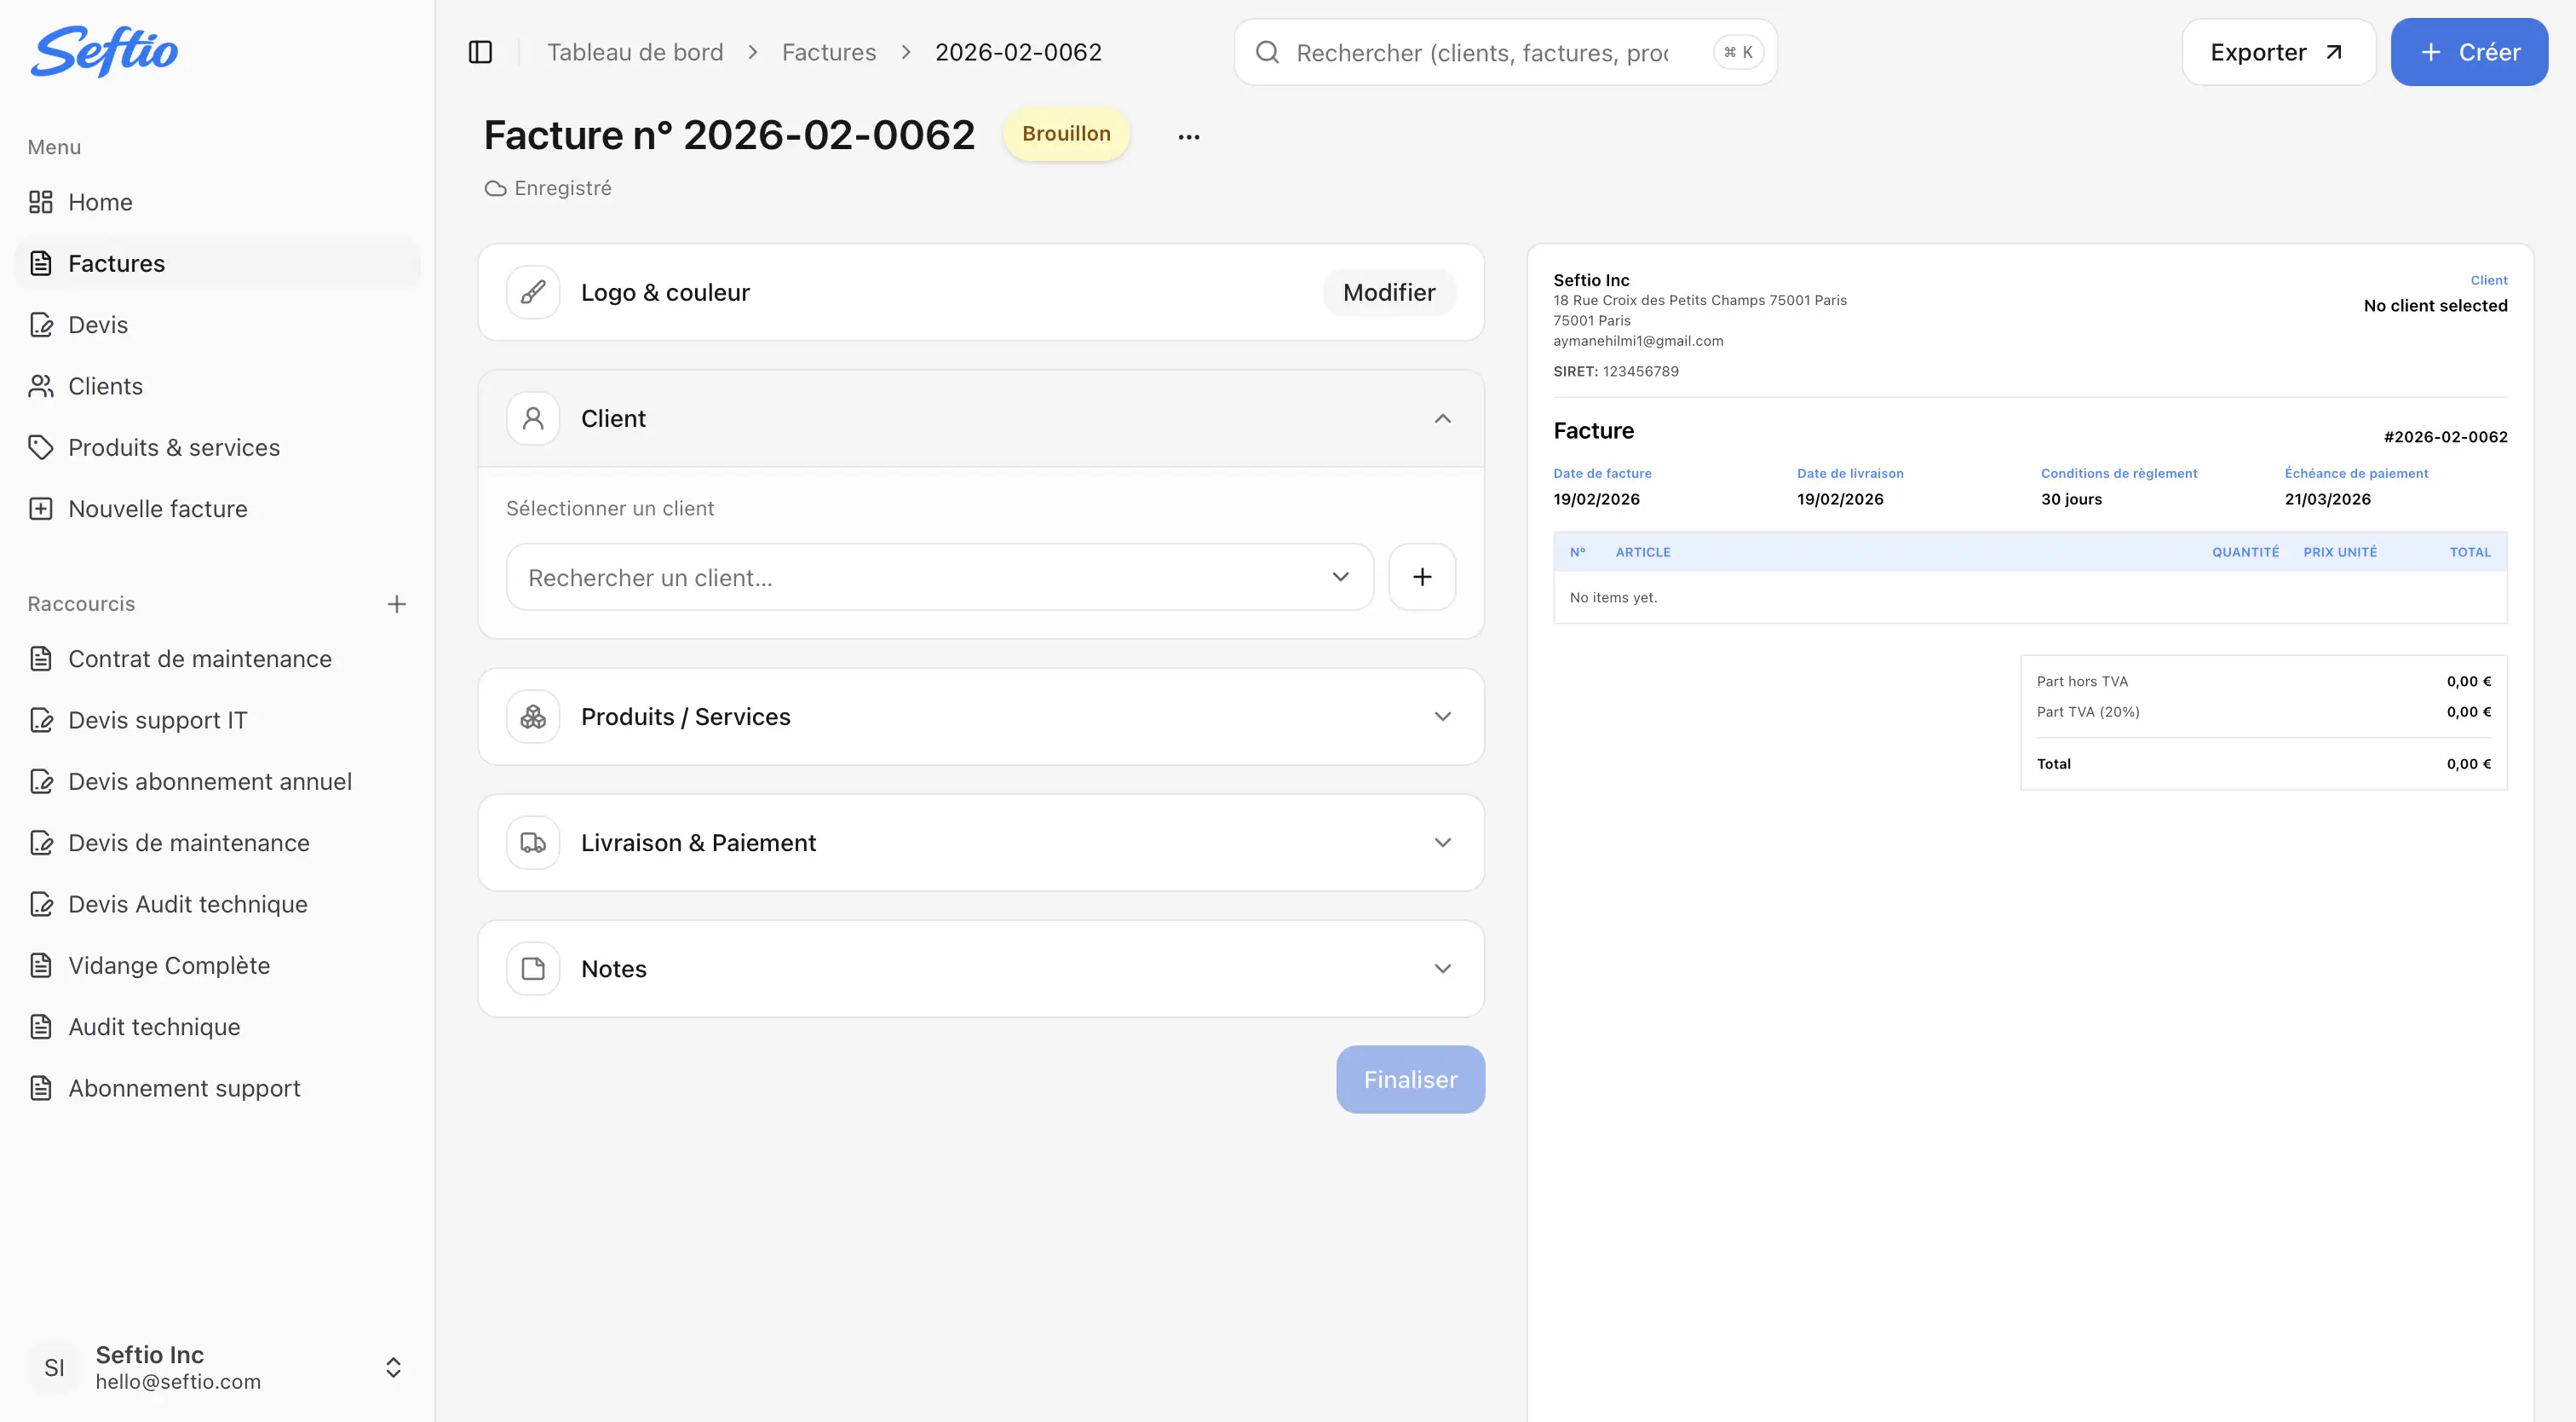Toggle the sidebar visibility button
Viewport: 2576px width, 1422px height.
481,51
